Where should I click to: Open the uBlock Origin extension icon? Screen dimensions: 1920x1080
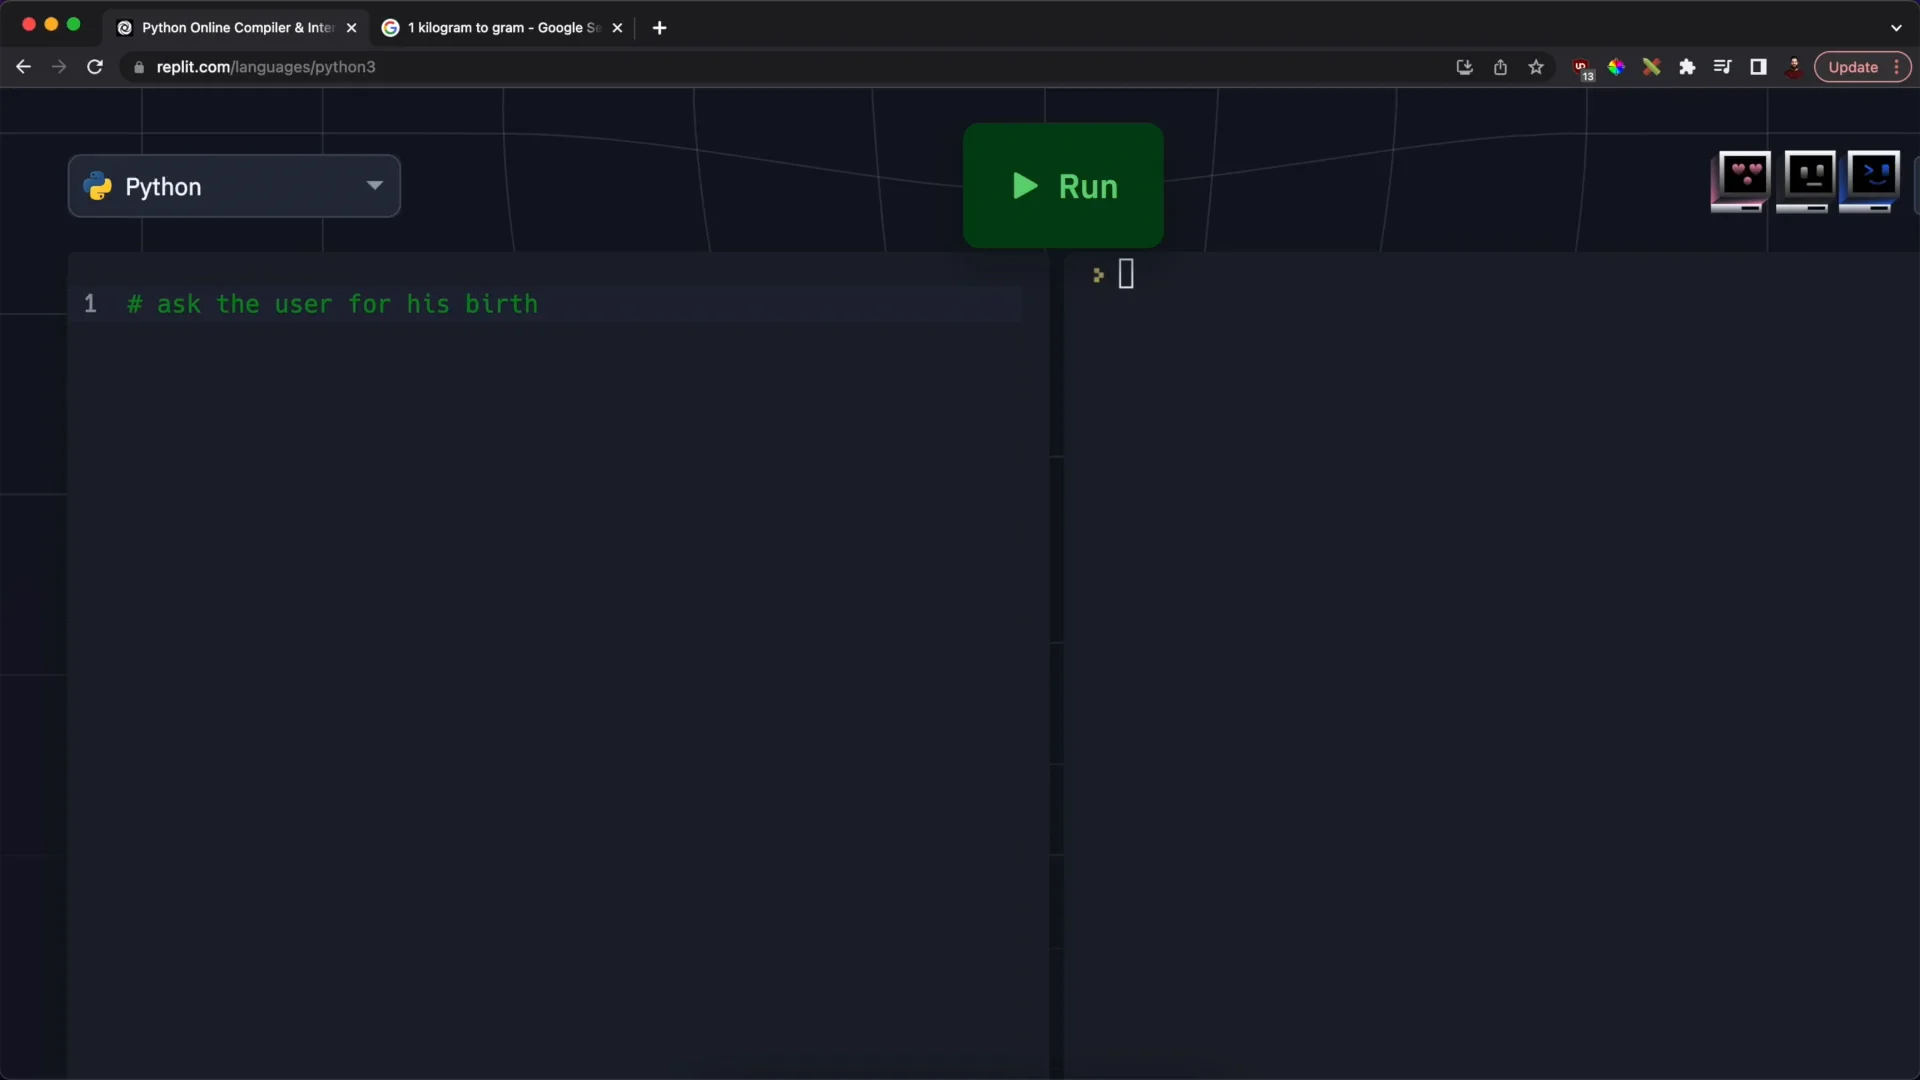1582,66
